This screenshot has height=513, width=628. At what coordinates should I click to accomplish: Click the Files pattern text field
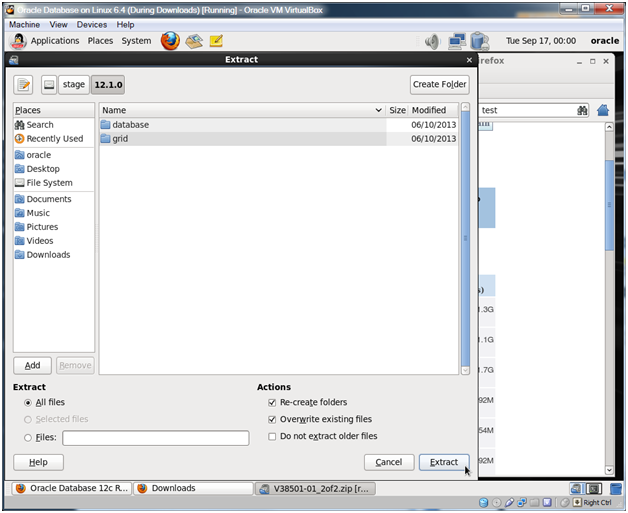click(x=155, y=438)
